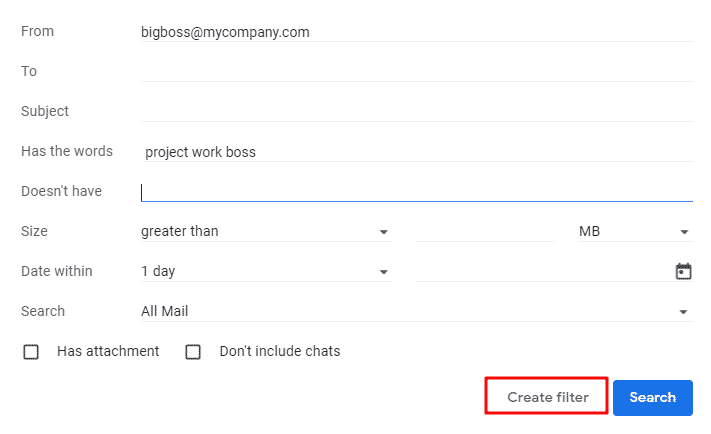
Task: Click the date text field beside calendar
Action: click(544, 271)
